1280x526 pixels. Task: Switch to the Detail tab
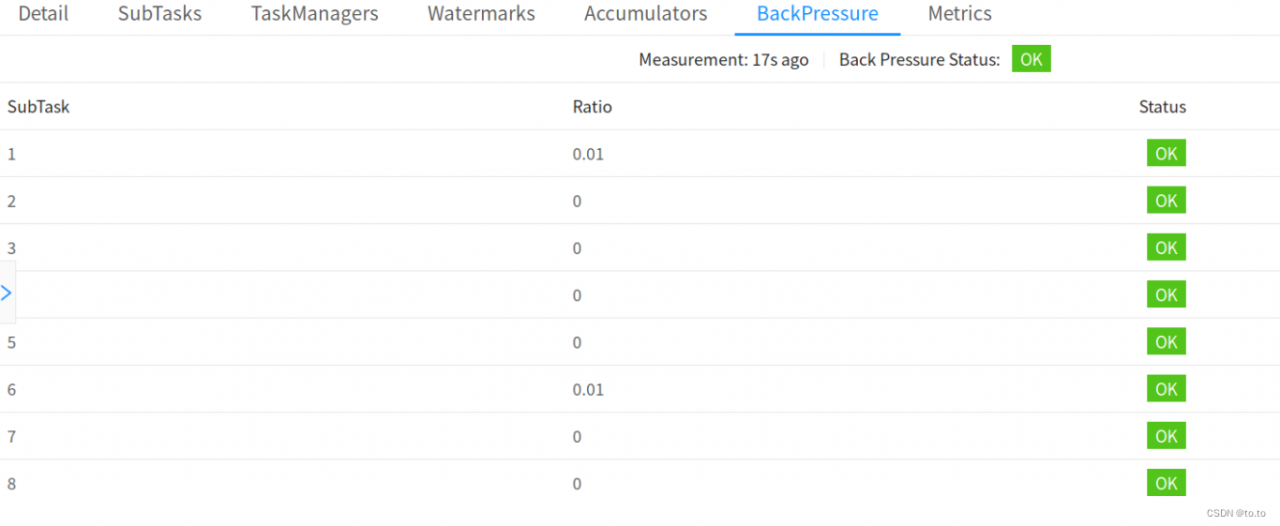pyautogui.click(x=44, y=14)
